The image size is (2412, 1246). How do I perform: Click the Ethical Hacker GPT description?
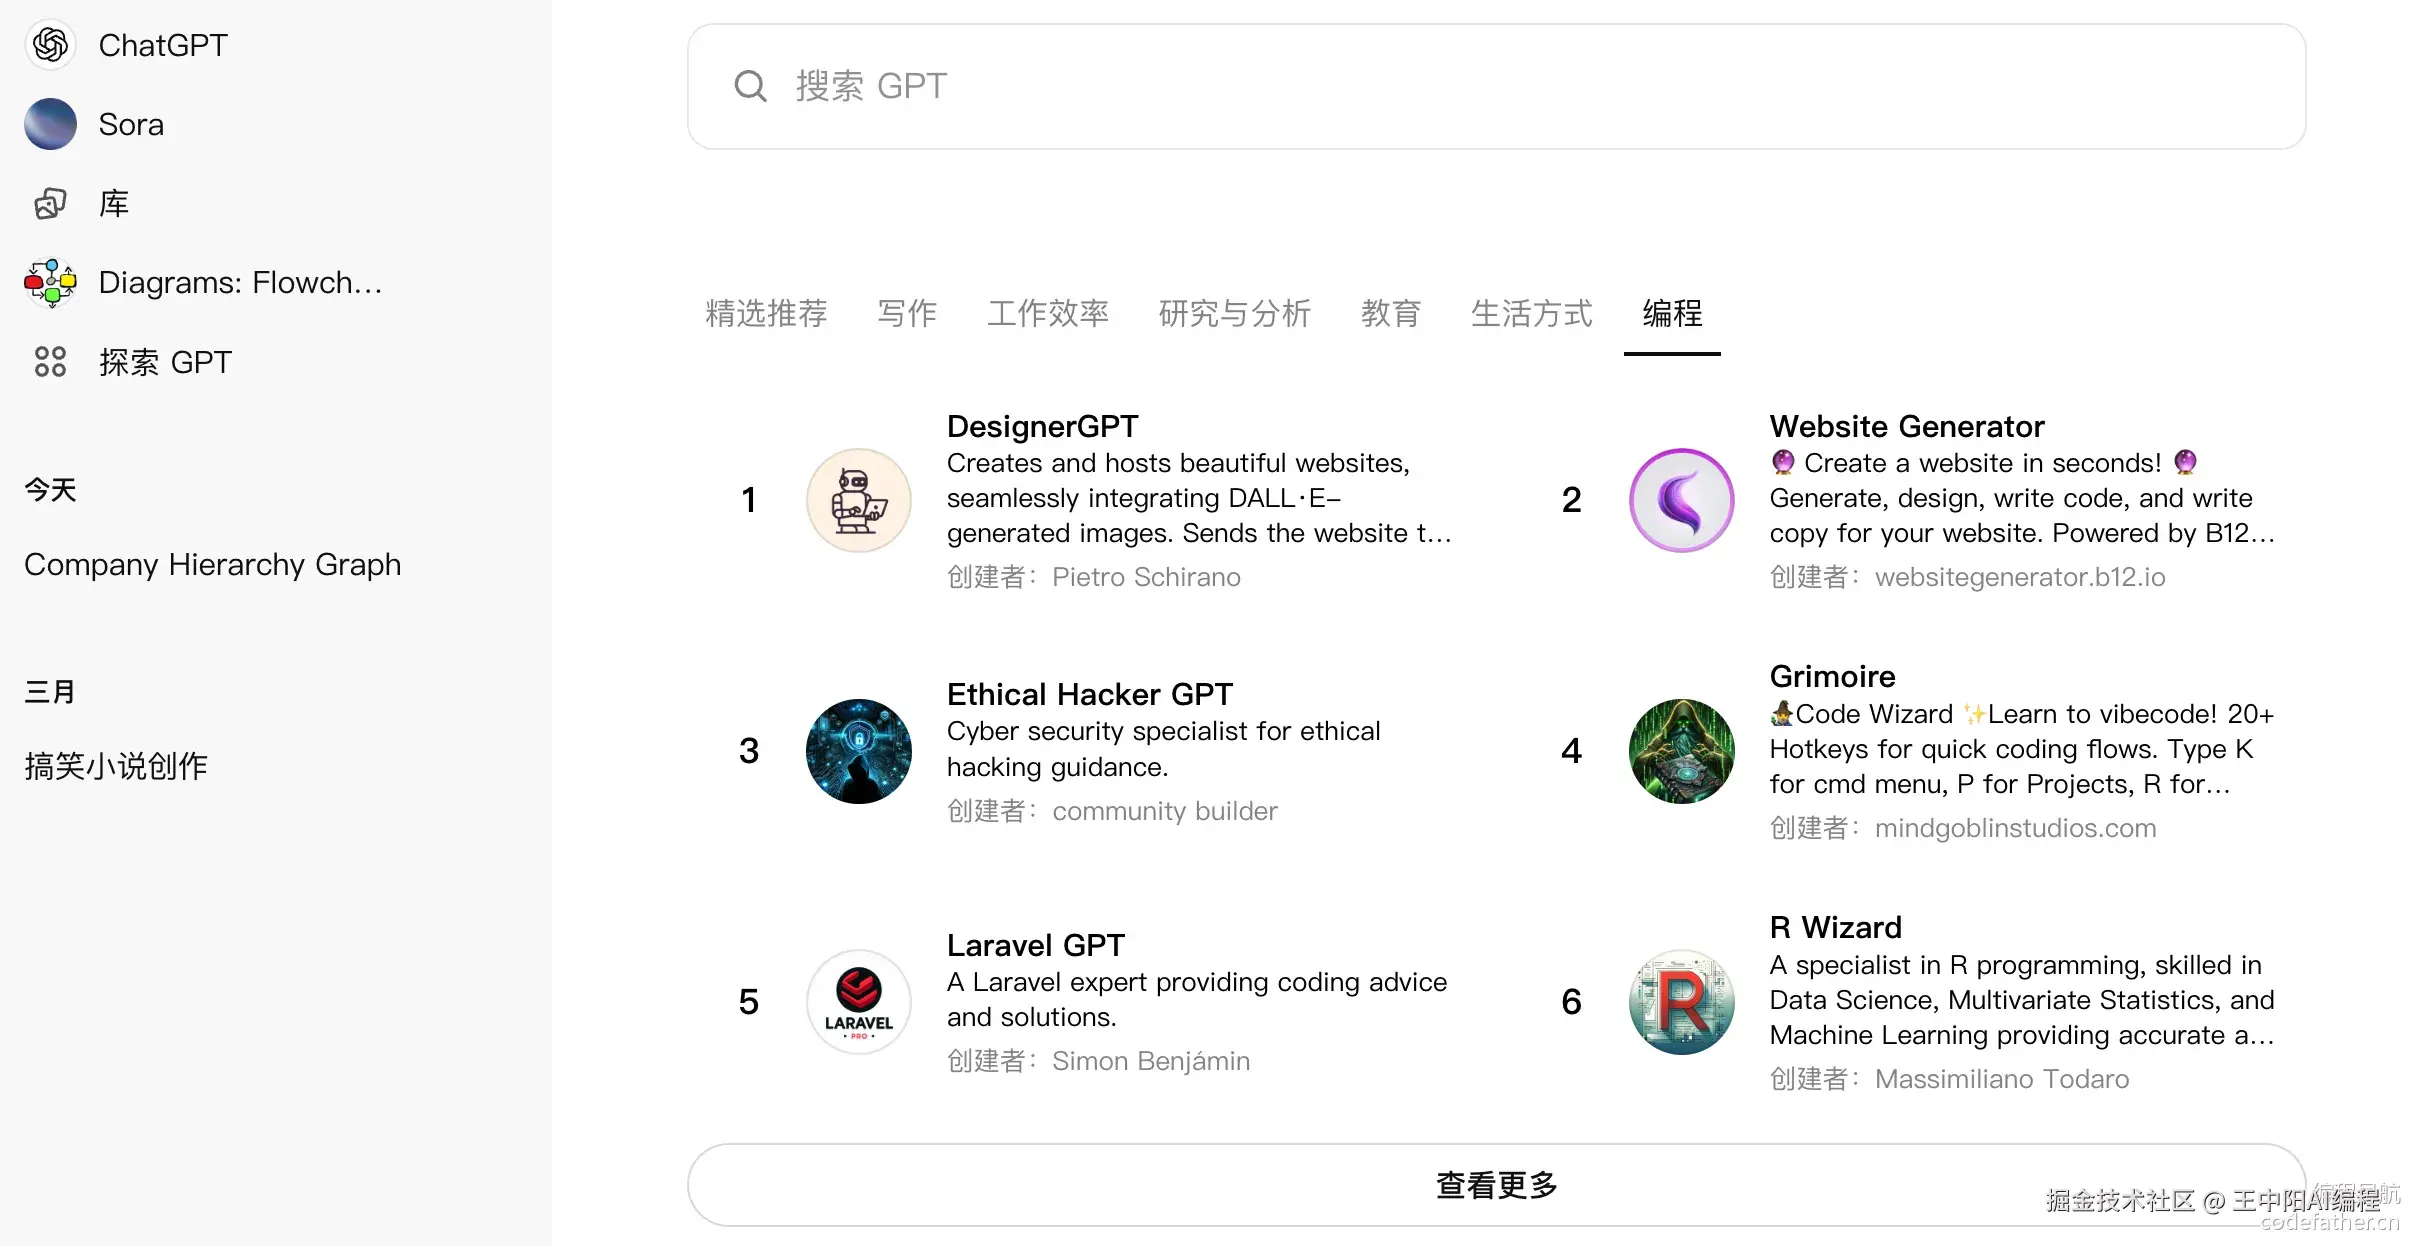click(x=1164, y=750)
